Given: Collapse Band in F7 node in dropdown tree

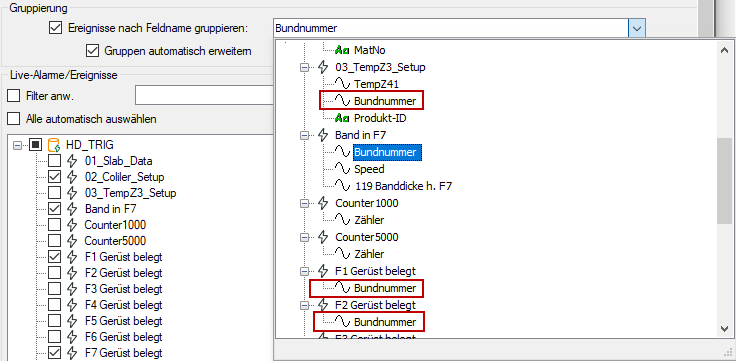Looking at the screenshot, I should click(305, 135).
